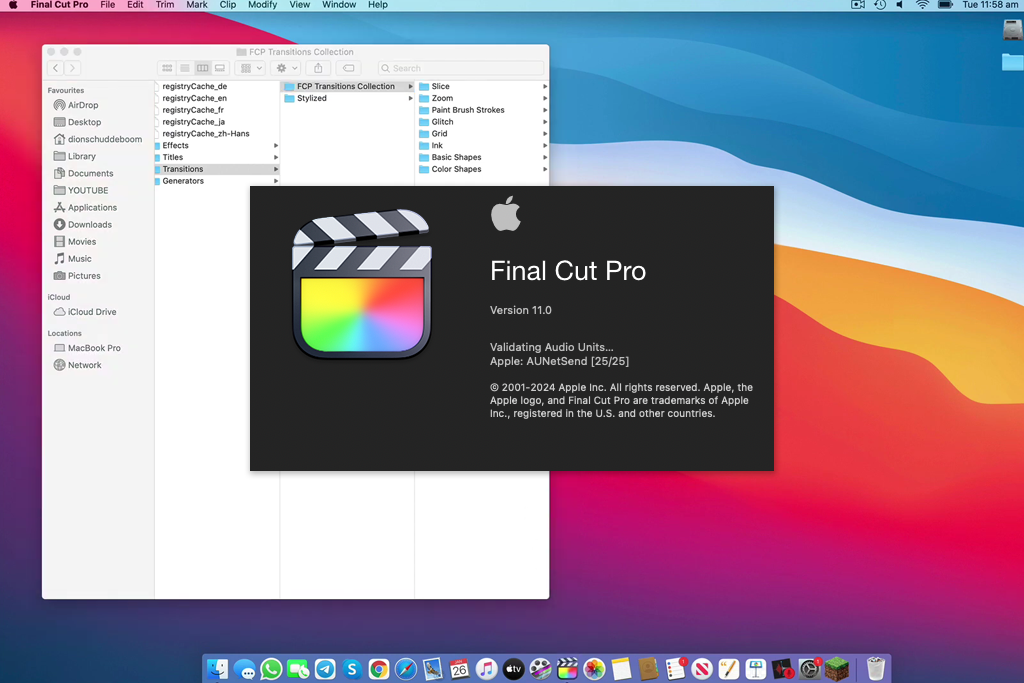
Task: Switch Finder to icon view
Action: [x=167, y=68]
